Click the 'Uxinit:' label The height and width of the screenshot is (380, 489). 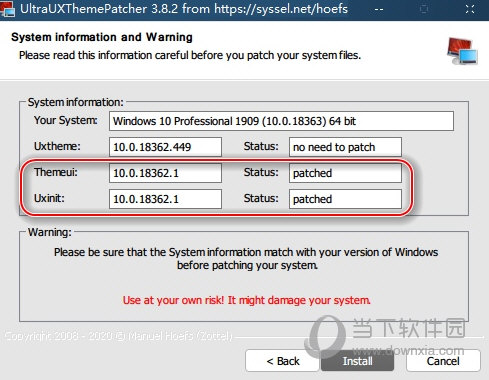point(49,198)
